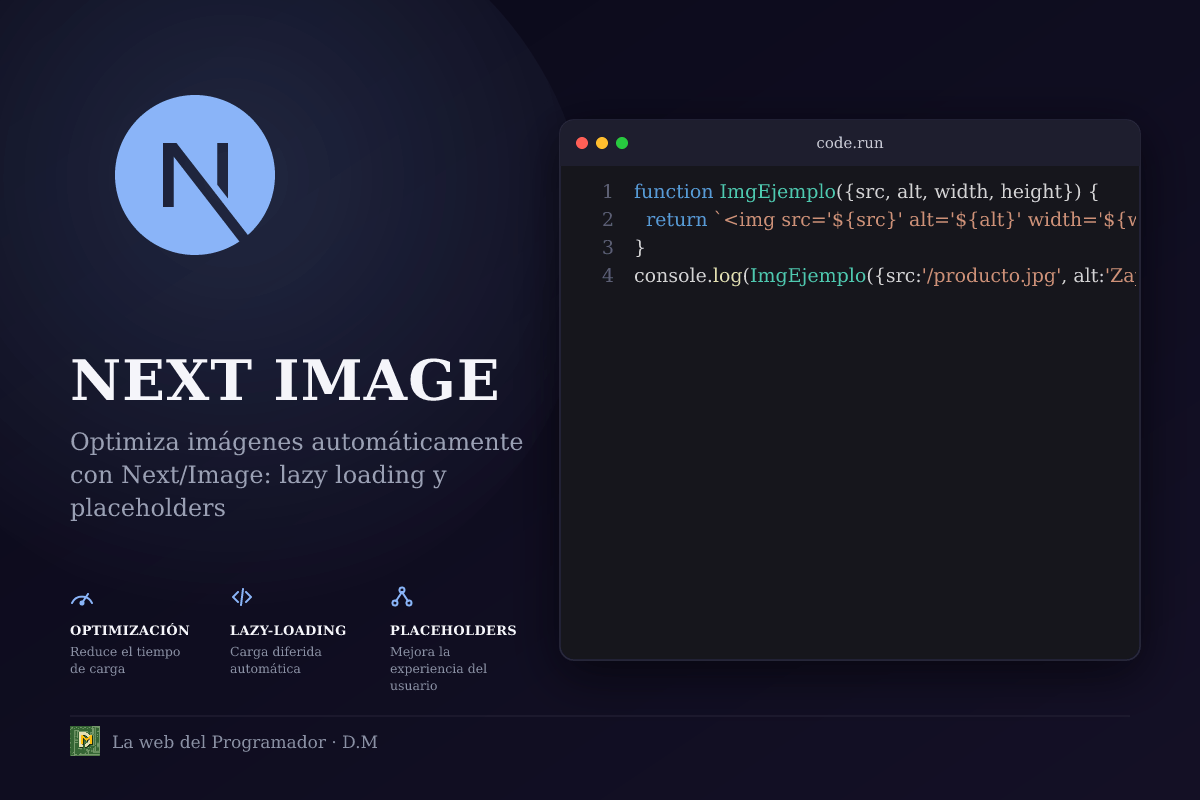
Task: Click the speedometer icon above Optimización
Action: click(x=82, y=598)
